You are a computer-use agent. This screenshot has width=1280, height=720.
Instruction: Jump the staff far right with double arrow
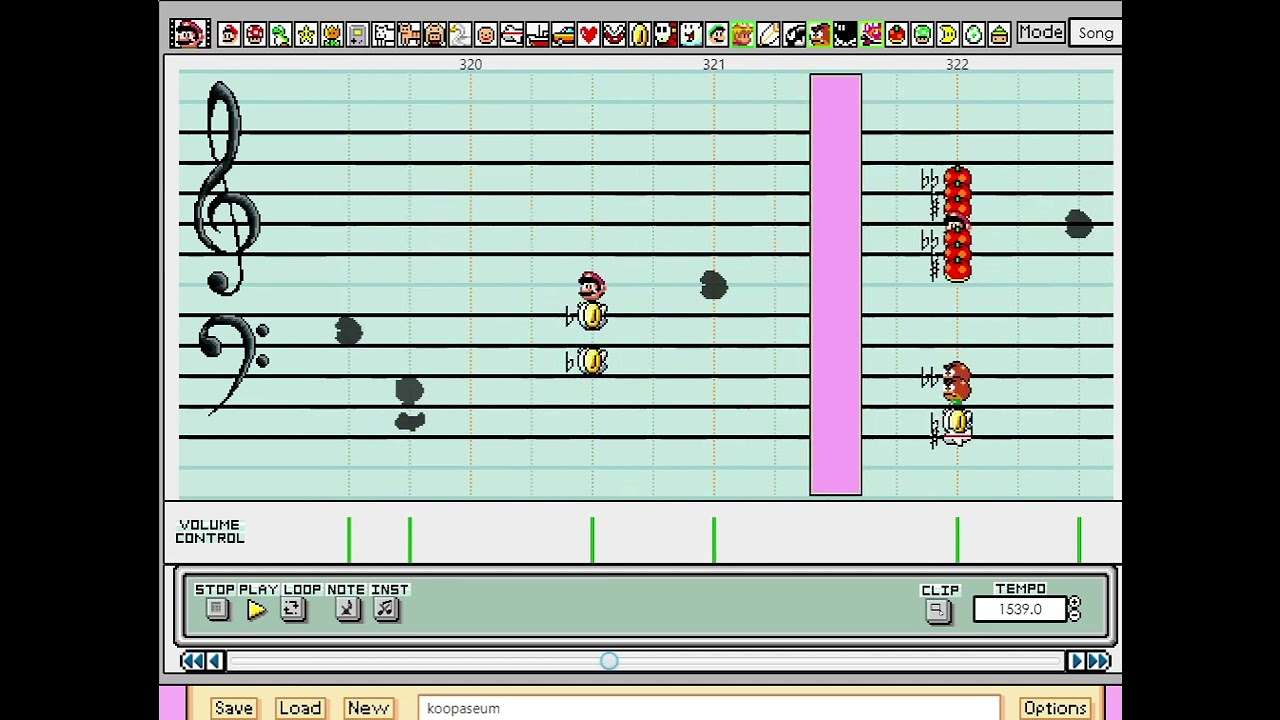pos(1098,661)
